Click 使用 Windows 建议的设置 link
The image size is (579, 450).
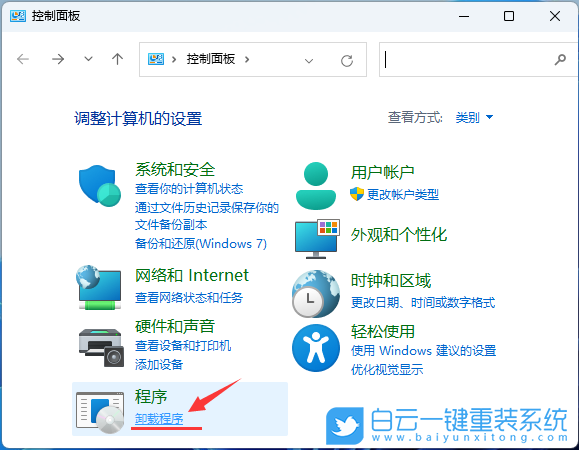424,350
